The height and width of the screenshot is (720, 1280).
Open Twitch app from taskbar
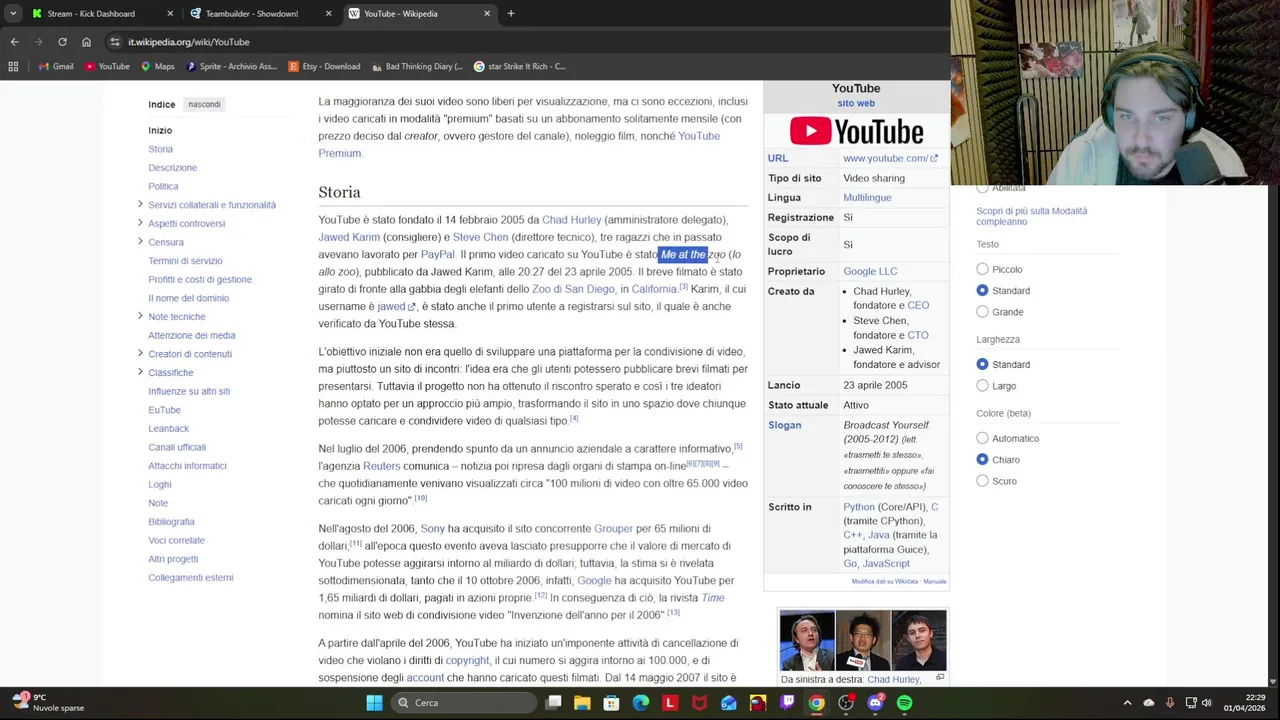point(787,703)
